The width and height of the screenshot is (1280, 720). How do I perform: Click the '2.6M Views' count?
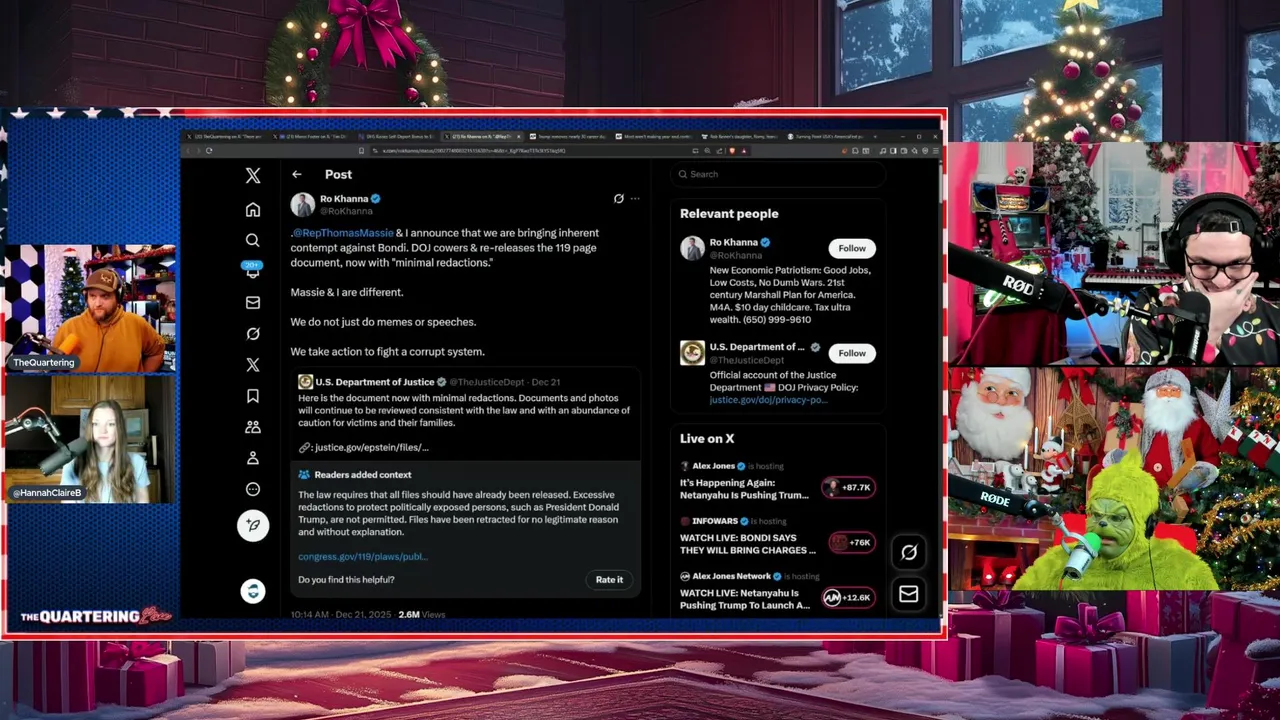(422, 615)
